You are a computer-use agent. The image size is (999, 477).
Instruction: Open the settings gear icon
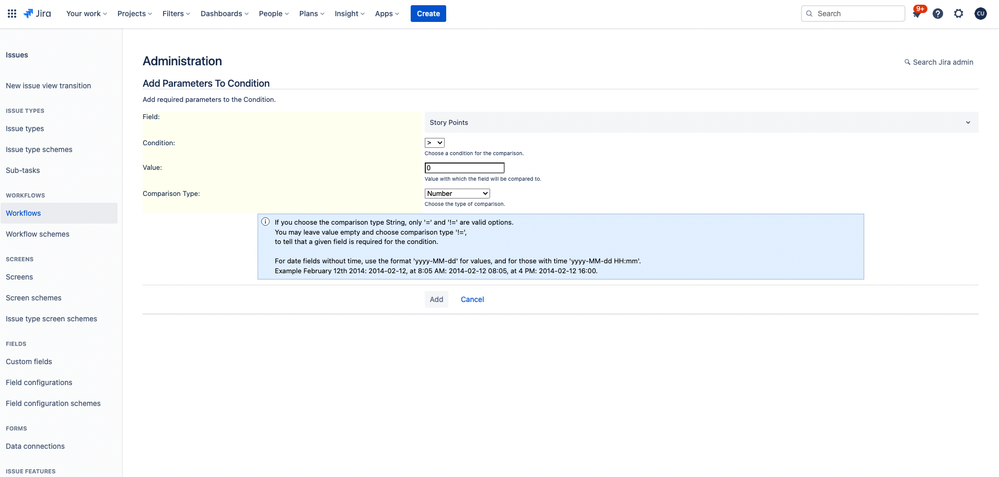[959, 13]
